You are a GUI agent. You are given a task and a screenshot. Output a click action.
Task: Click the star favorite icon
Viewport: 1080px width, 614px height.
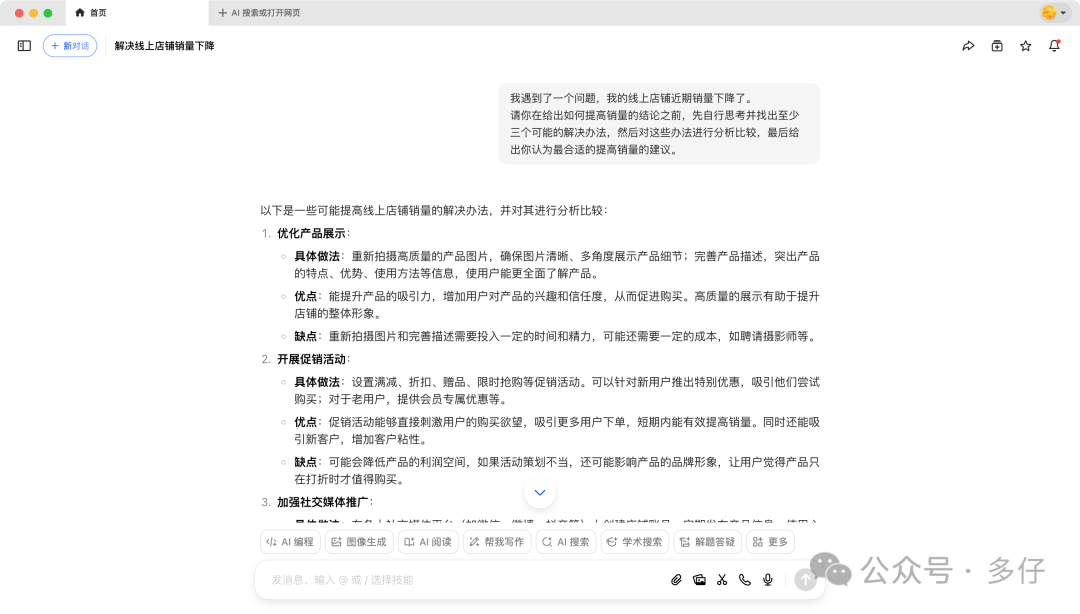coord(1026,45)
